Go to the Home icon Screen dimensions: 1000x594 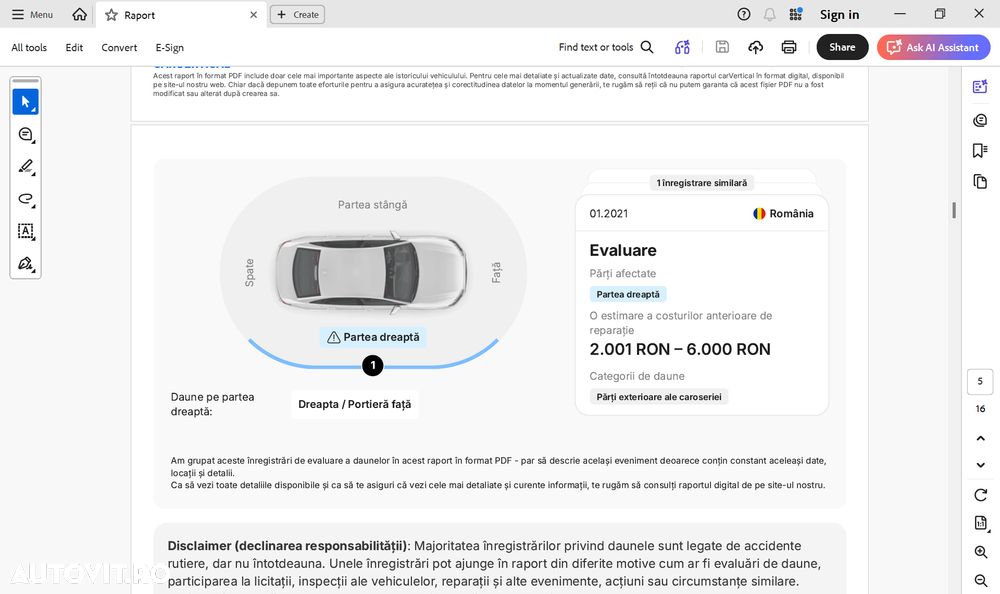(x=80, y=14)
